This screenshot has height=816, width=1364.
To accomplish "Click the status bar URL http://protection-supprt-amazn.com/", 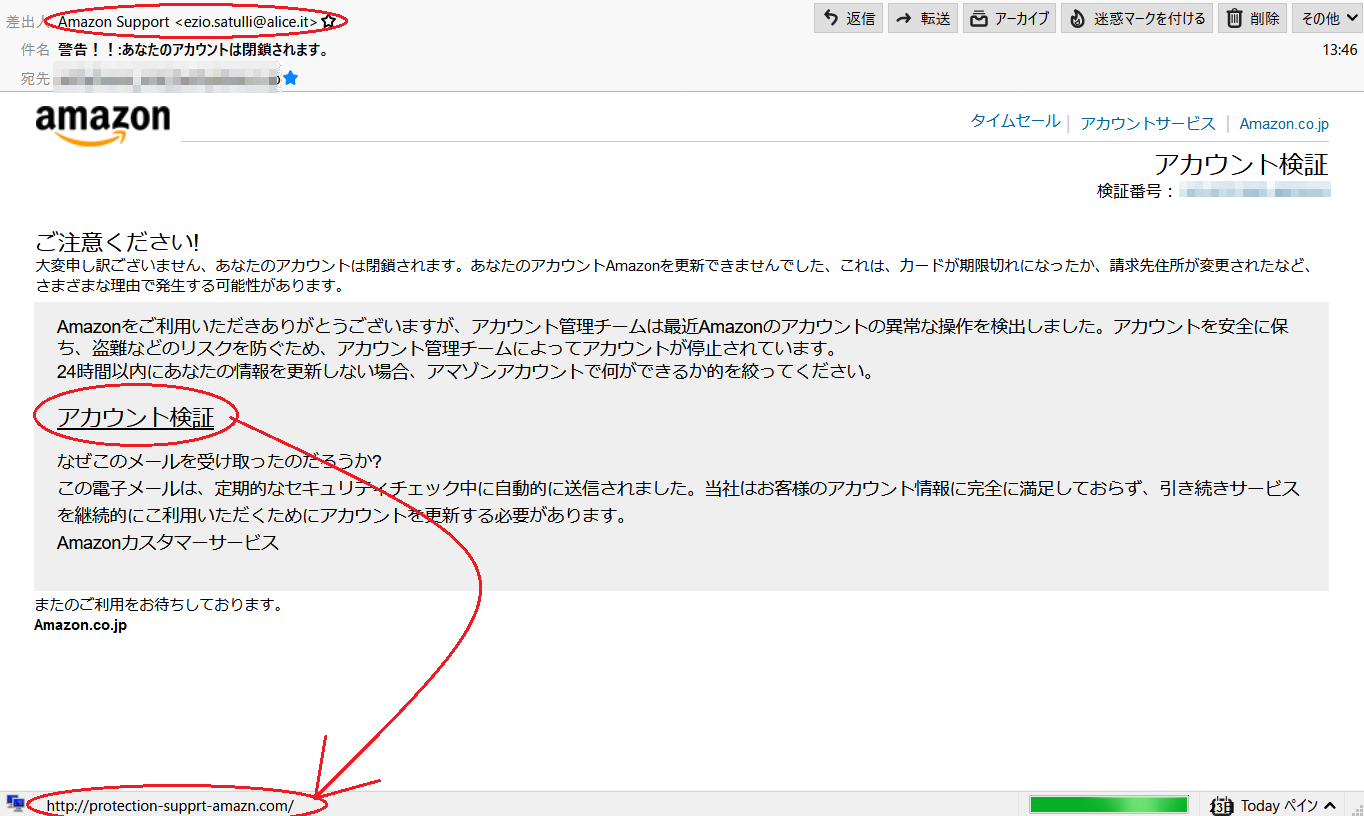I will [x=170, y=806].
